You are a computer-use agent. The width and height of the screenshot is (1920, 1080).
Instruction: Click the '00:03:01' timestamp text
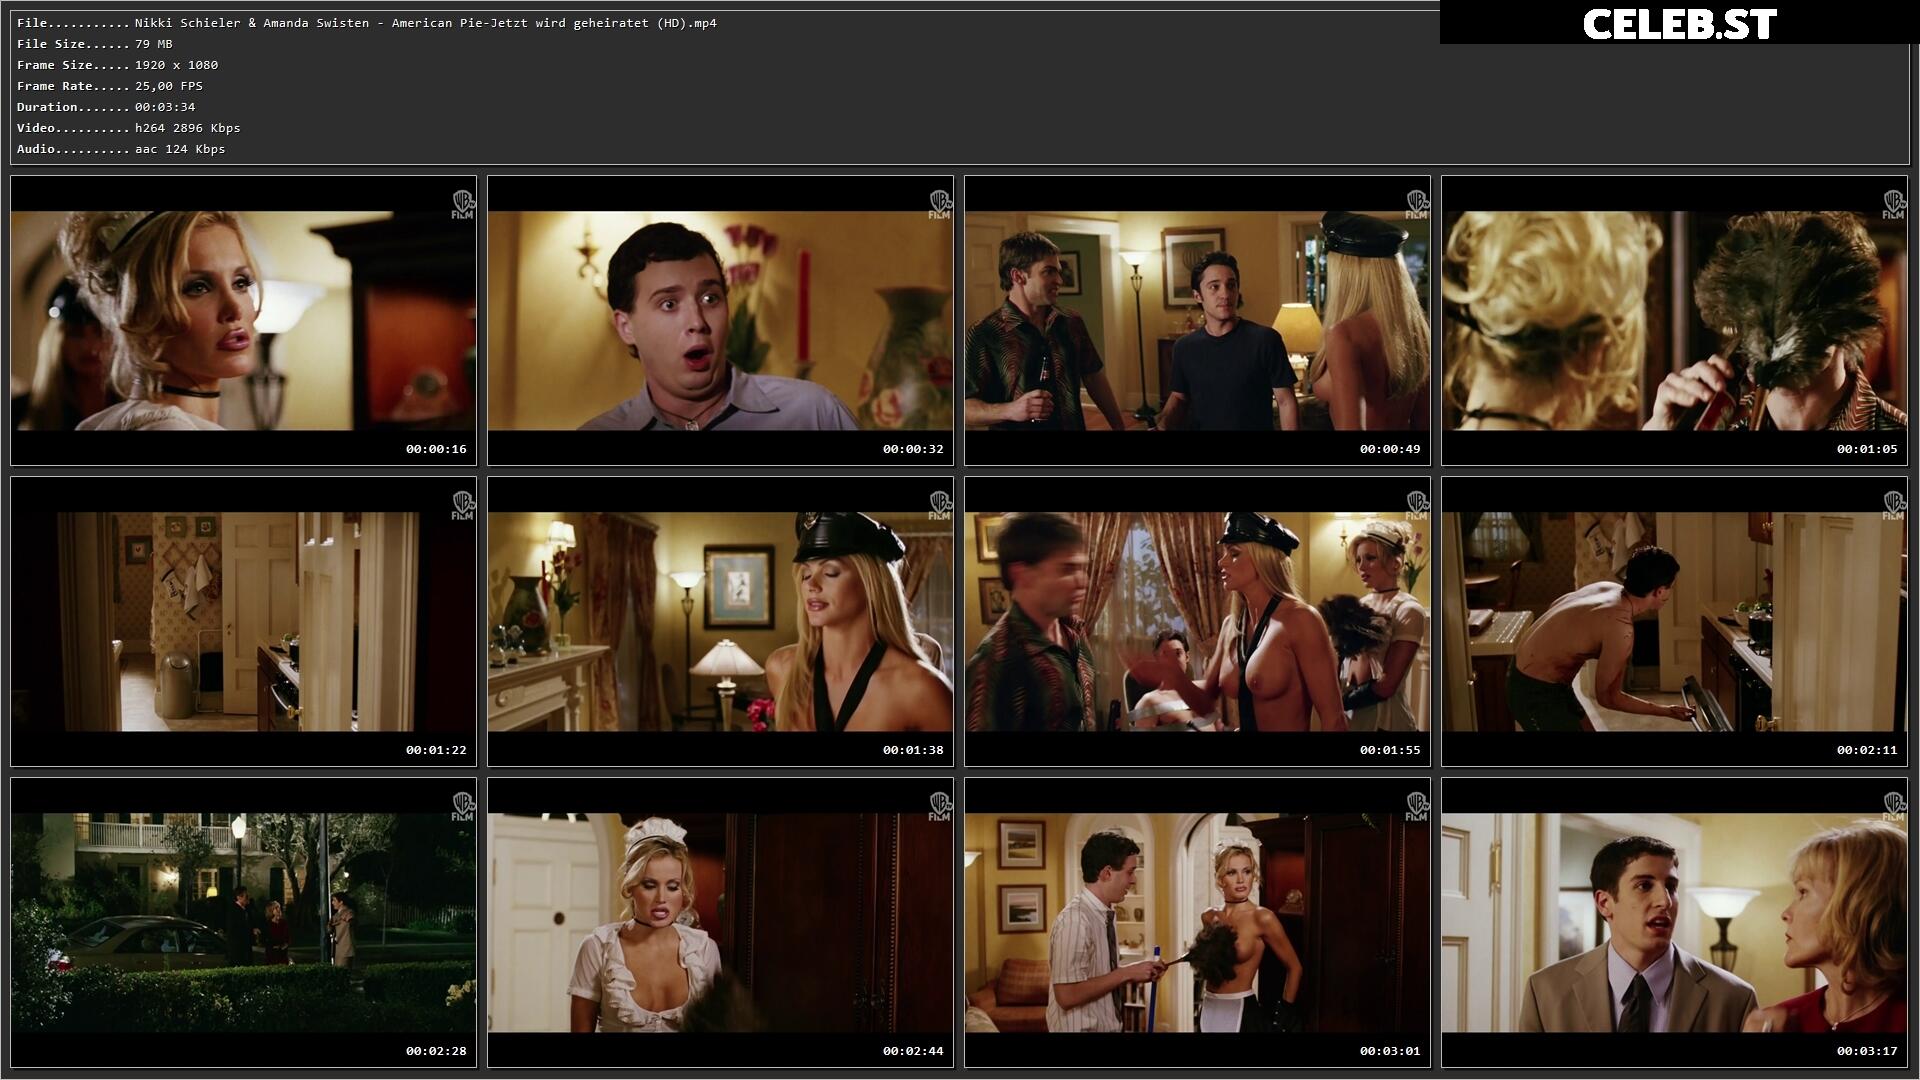(x=1390, y=1051)
